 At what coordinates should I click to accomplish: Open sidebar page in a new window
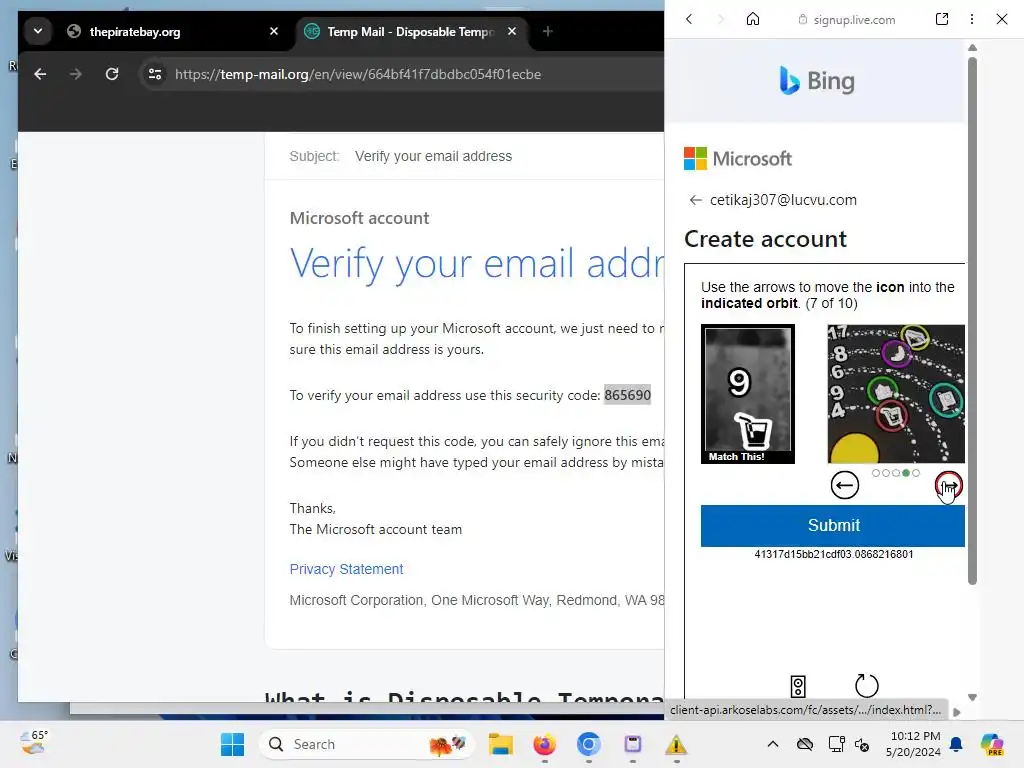(942, 19)
